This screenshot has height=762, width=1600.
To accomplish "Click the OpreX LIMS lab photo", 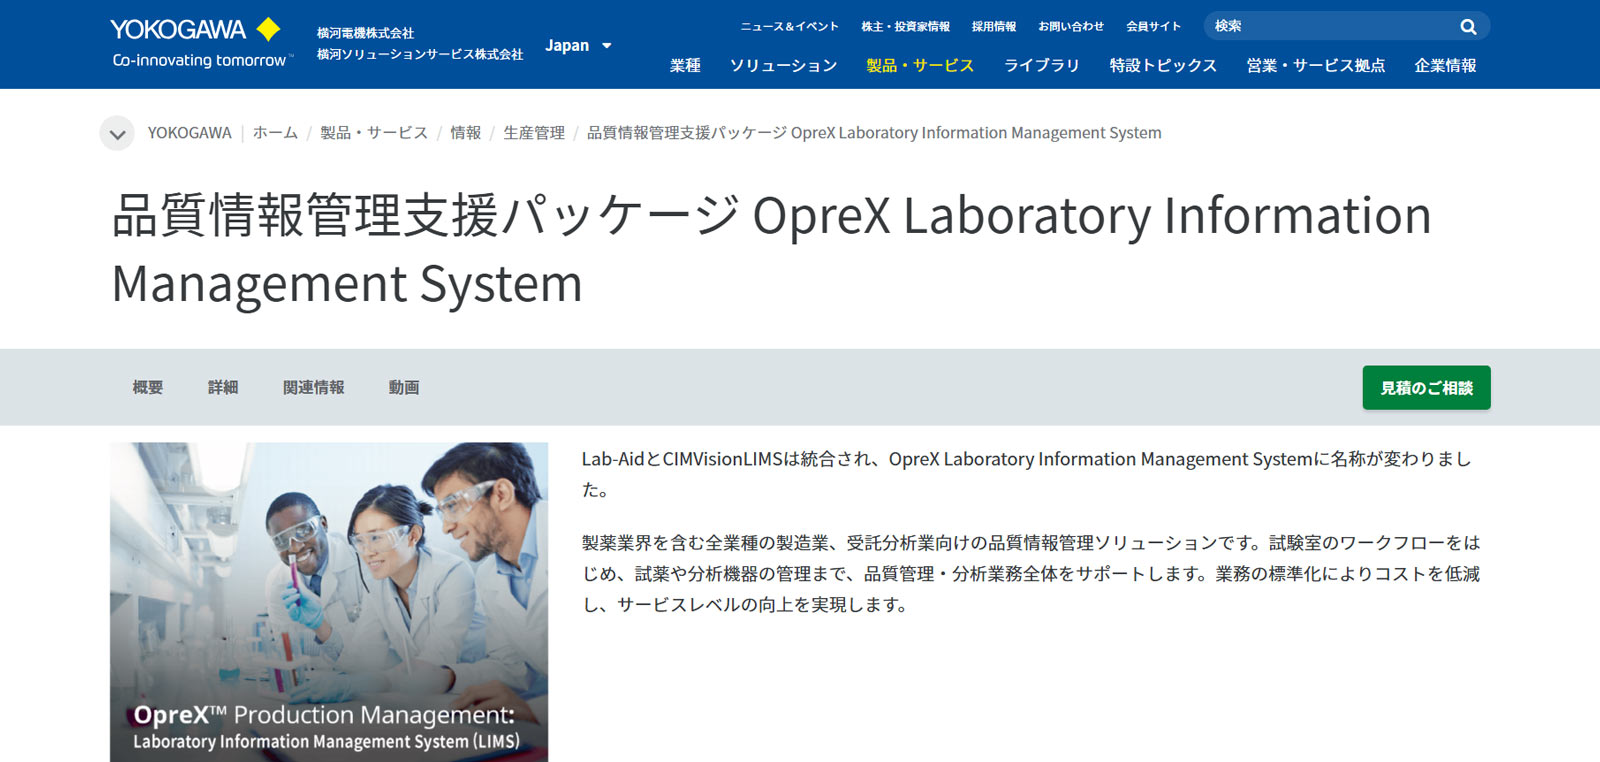I will pos(329,602).
